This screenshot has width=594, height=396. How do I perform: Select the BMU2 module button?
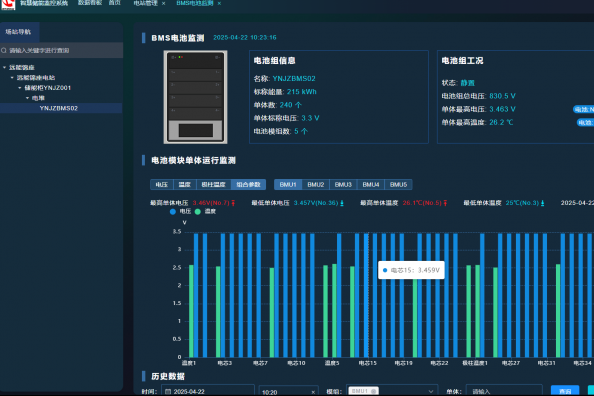pos(316,185)
